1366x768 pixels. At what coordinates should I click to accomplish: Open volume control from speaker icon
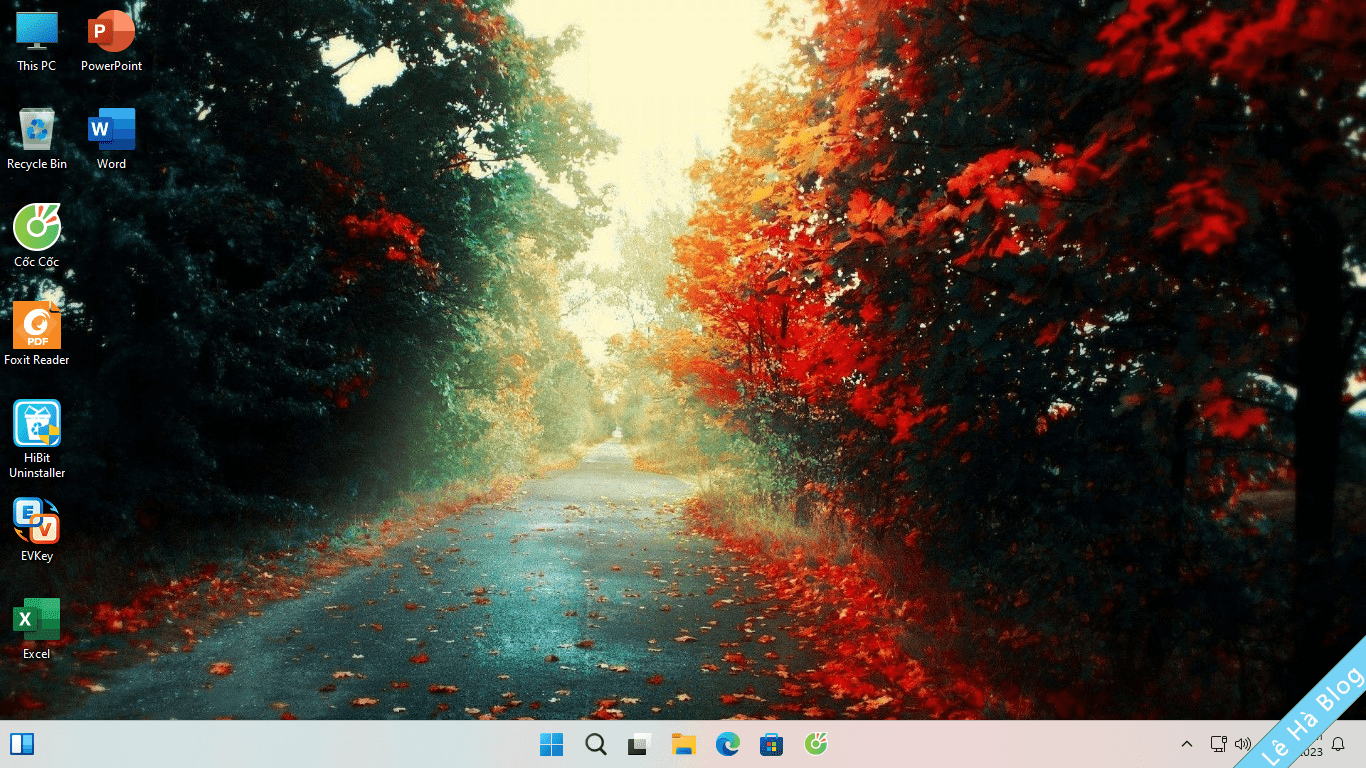click(x=1243, y=744)
